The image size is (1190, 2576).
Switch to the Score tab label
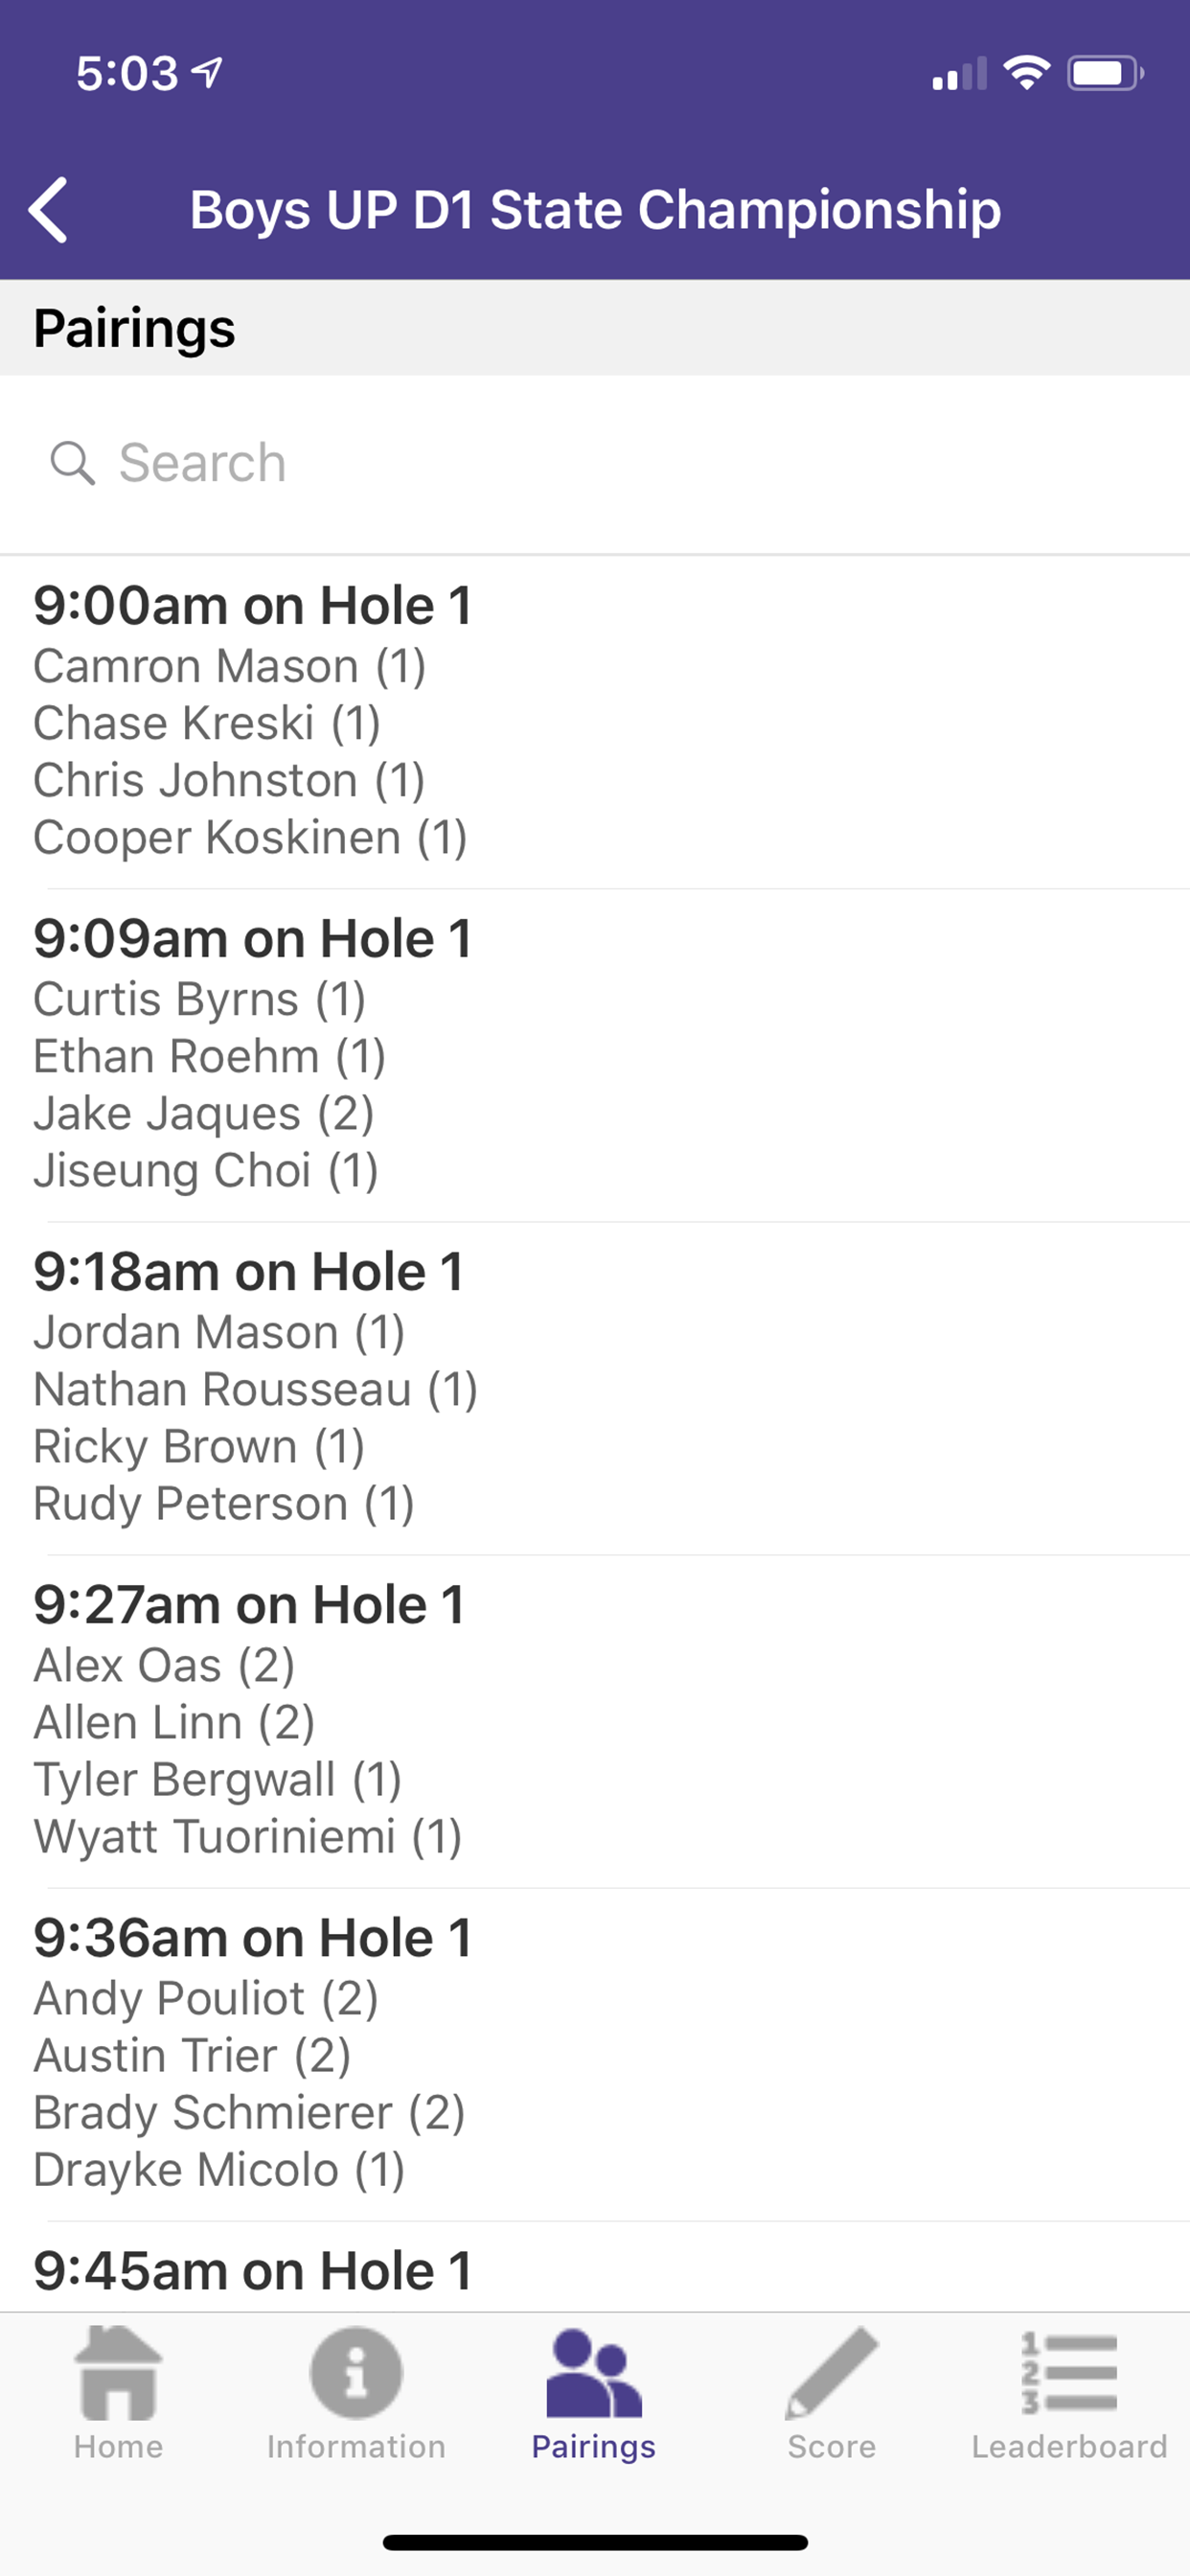[831, 2447]
